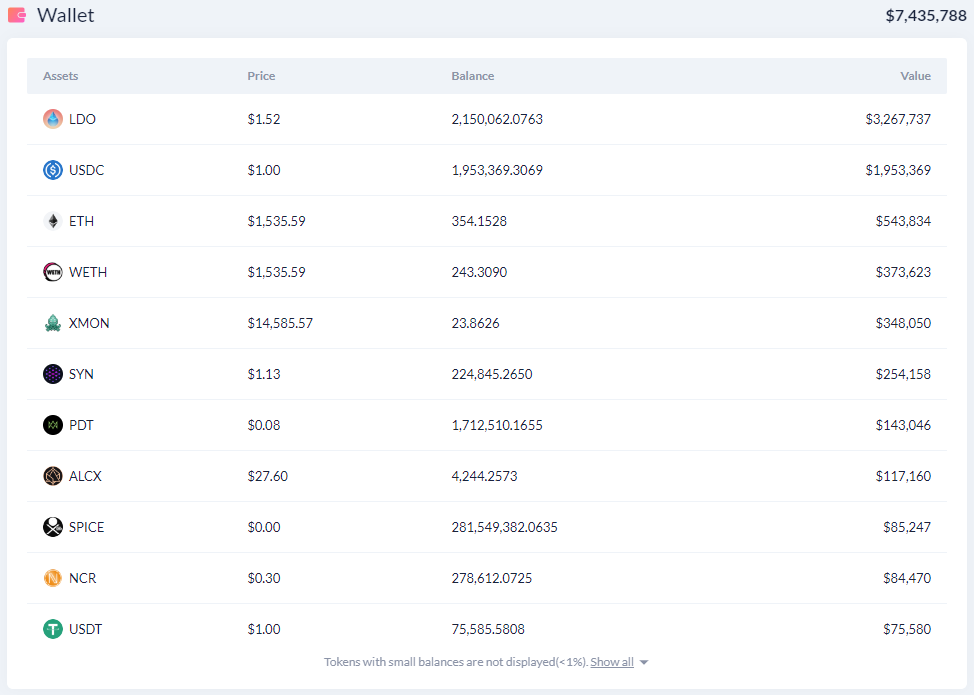This screenshot has width=974, height=695.
Task: Click the SYN token icon
Action: [53, 373]
